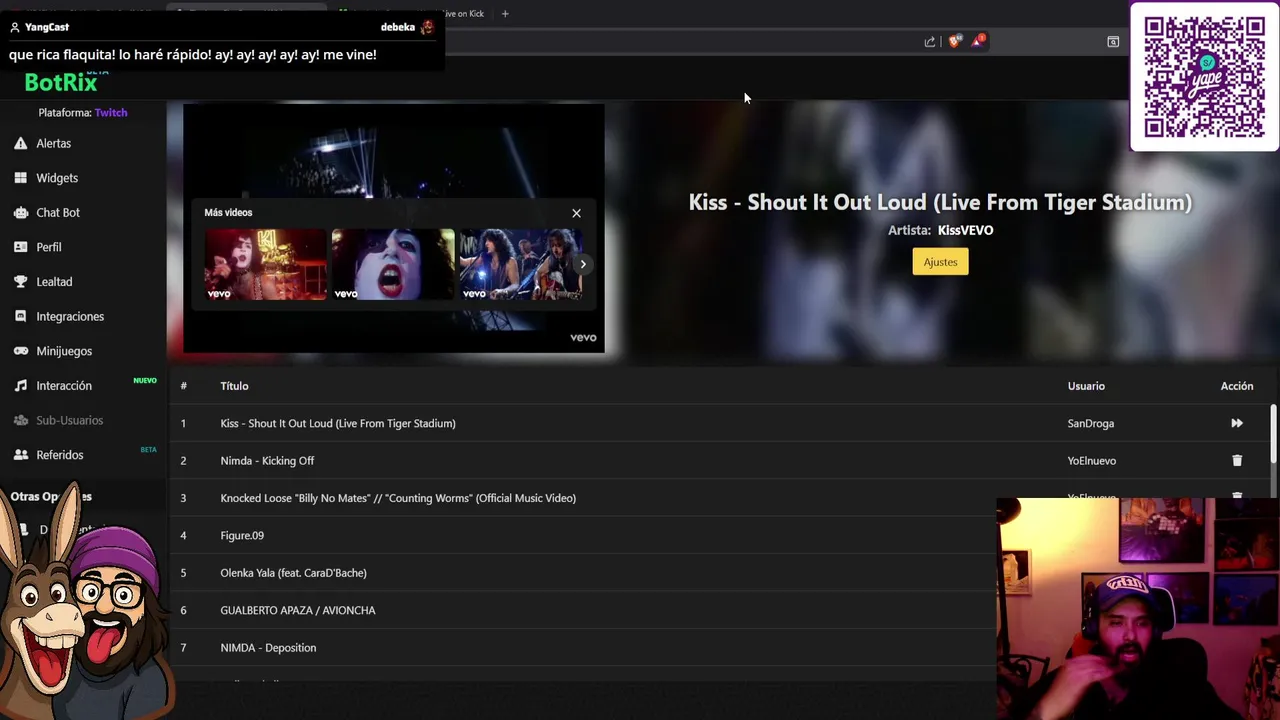This screenshot has width=1280, height=720.
Task: Show next videos with the right chevron
Action: click(x=582, y=264)
